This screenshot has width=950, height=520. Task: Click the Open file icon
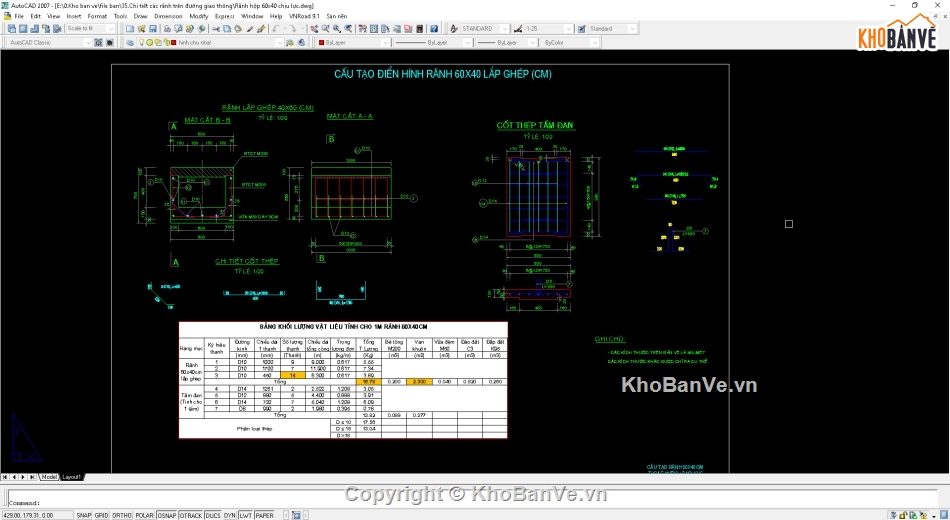coord(141,28)
